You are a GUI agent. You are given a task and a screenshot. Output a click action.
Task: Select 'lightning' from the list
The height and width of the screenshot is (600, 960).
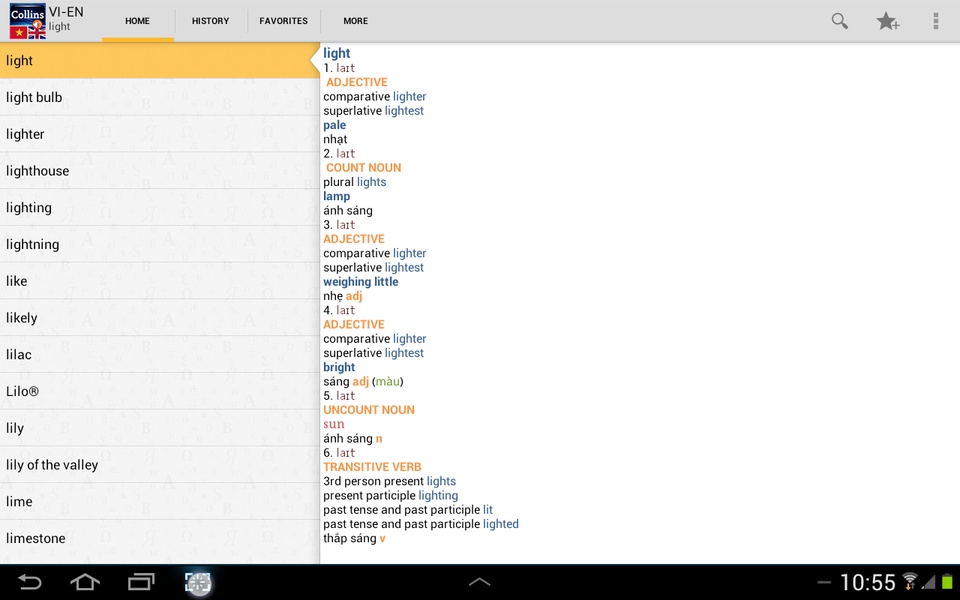[x=159, y=244]
